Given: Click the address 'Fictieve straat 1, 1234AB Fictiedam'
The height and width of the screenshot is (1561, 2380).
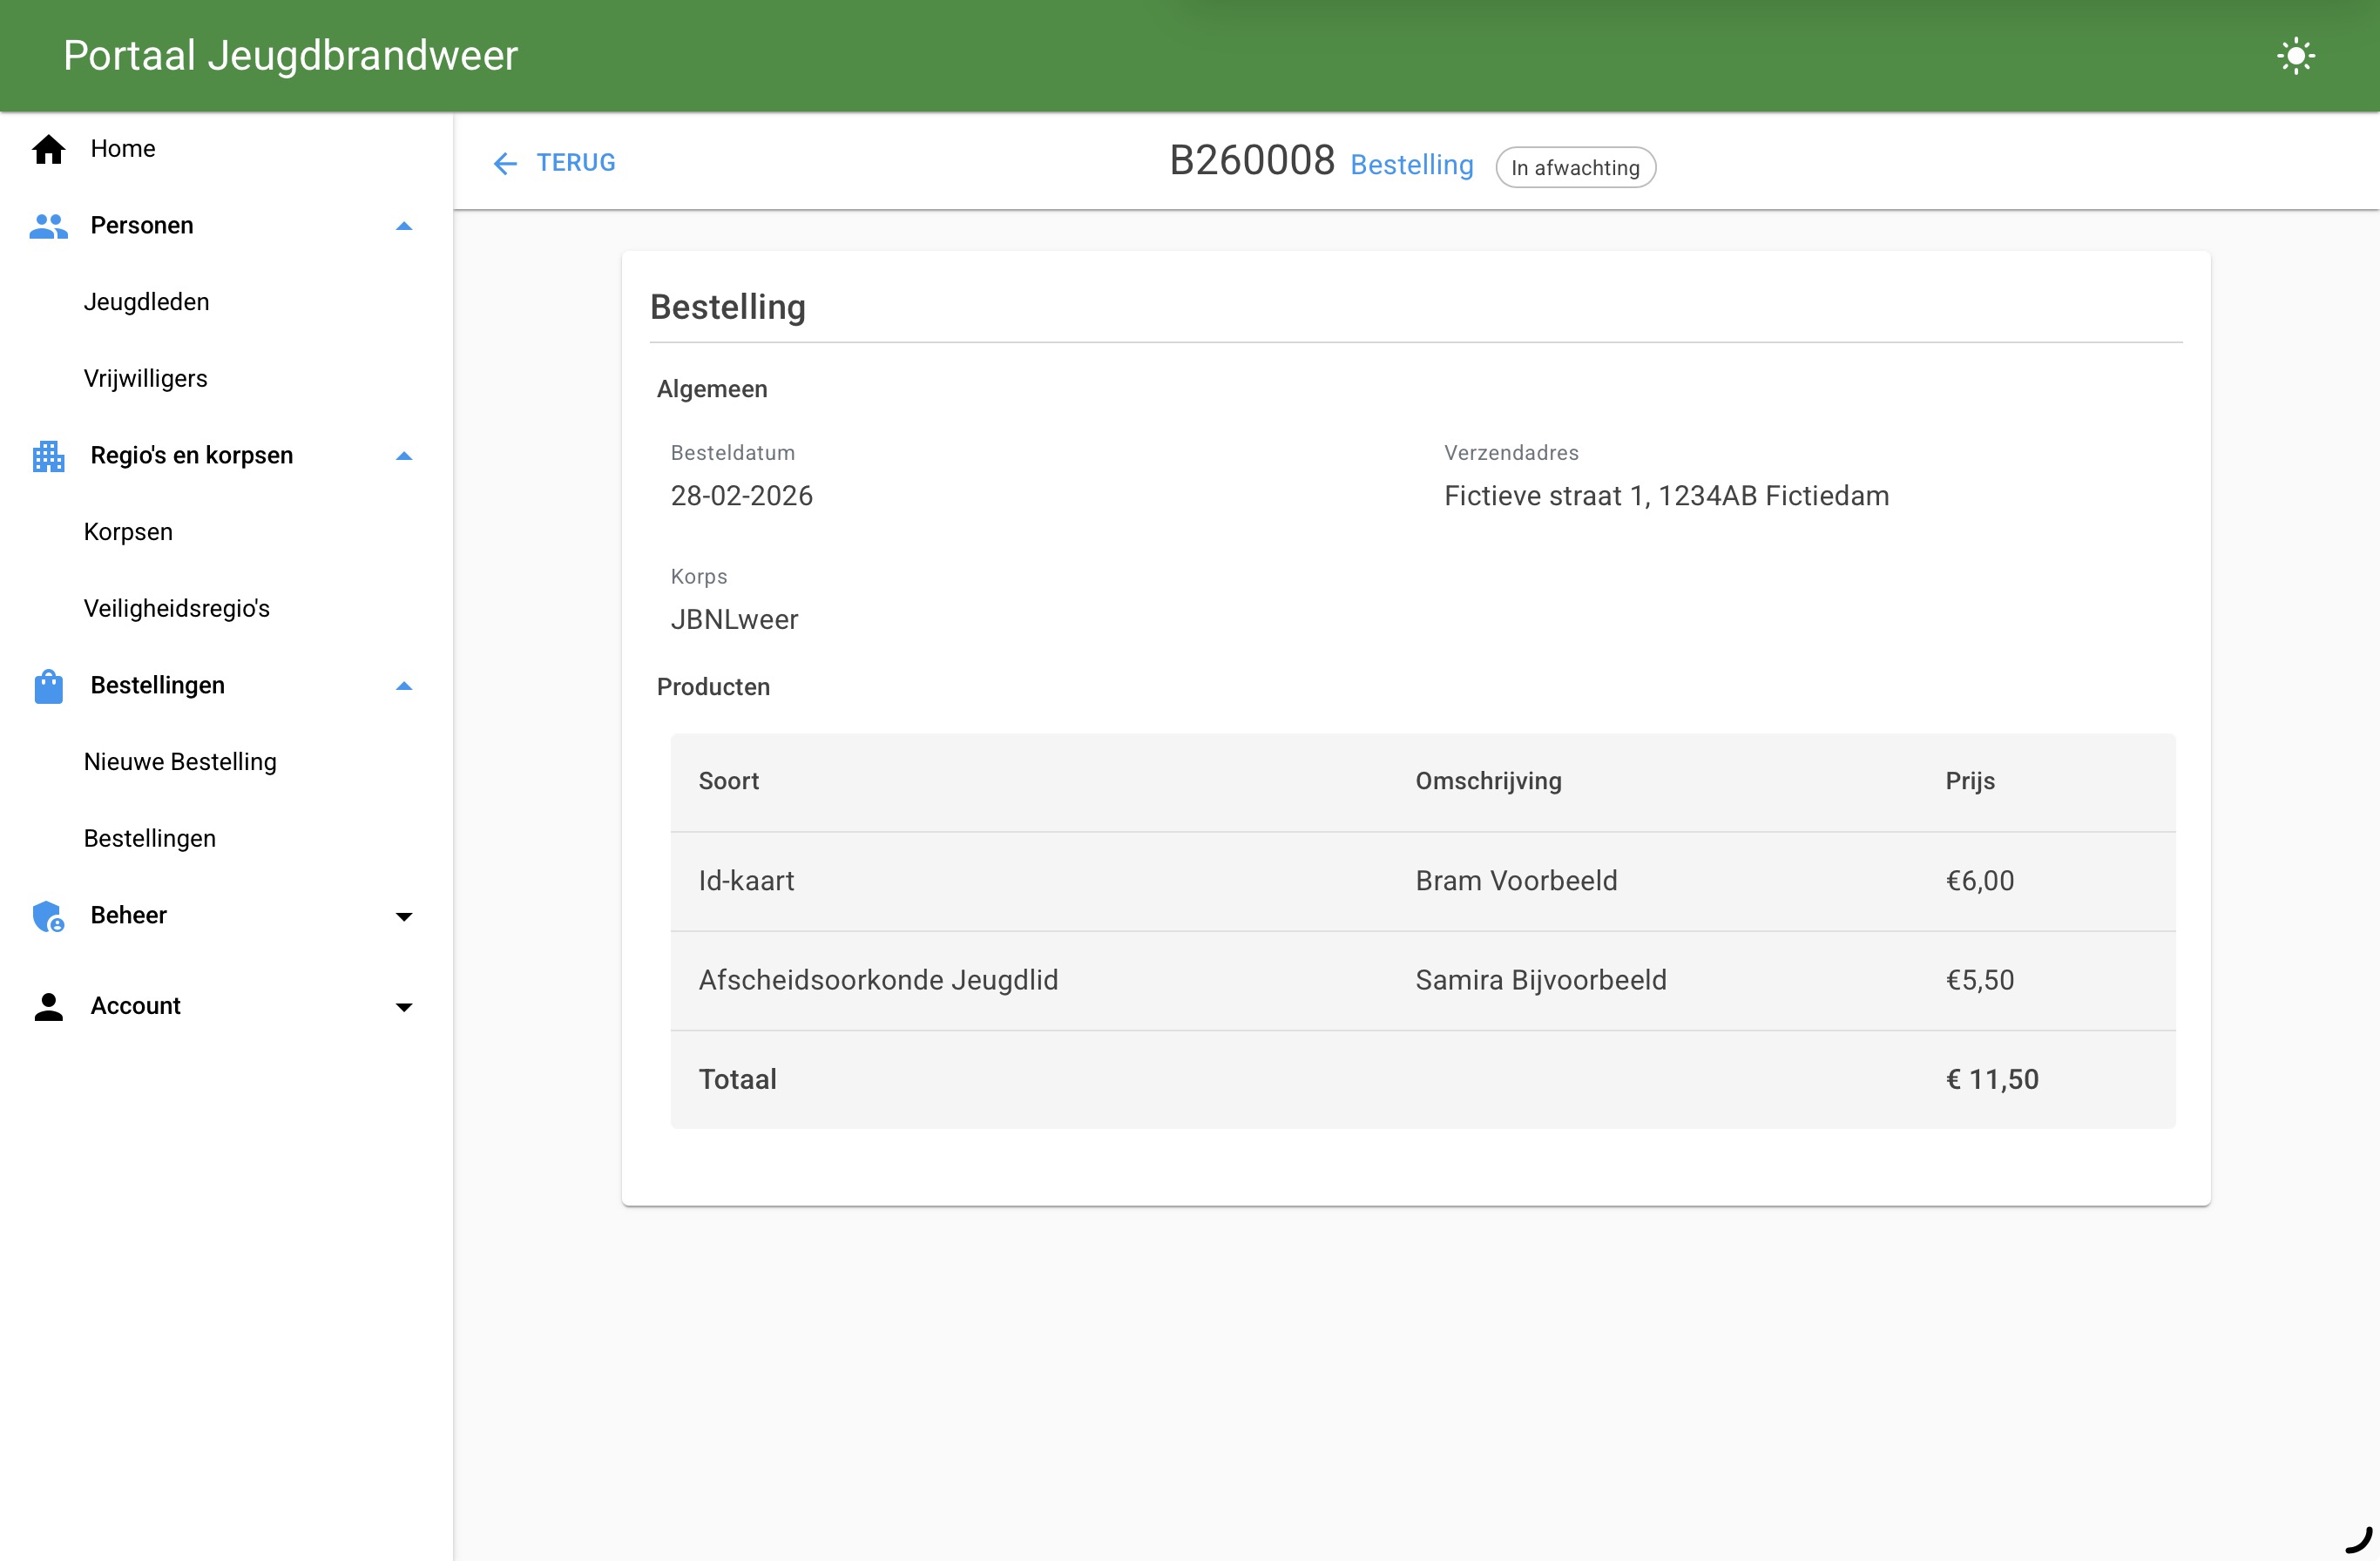Looking at the screenshot, I should coord(1666,496).
